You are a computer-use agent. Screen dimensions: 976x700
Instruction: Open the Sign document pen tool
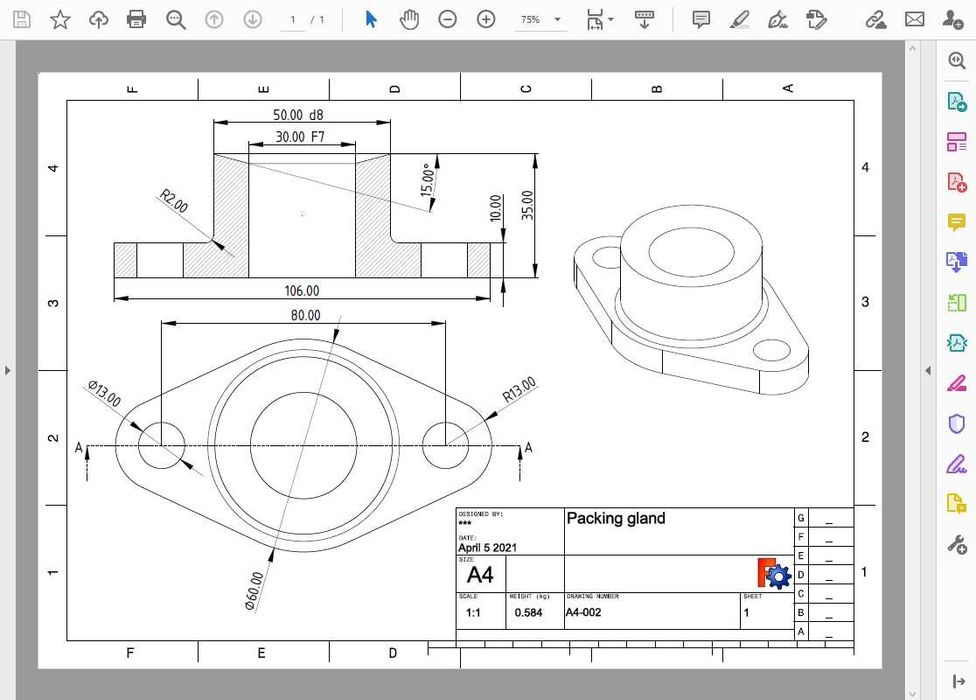[x=777, y=19]
